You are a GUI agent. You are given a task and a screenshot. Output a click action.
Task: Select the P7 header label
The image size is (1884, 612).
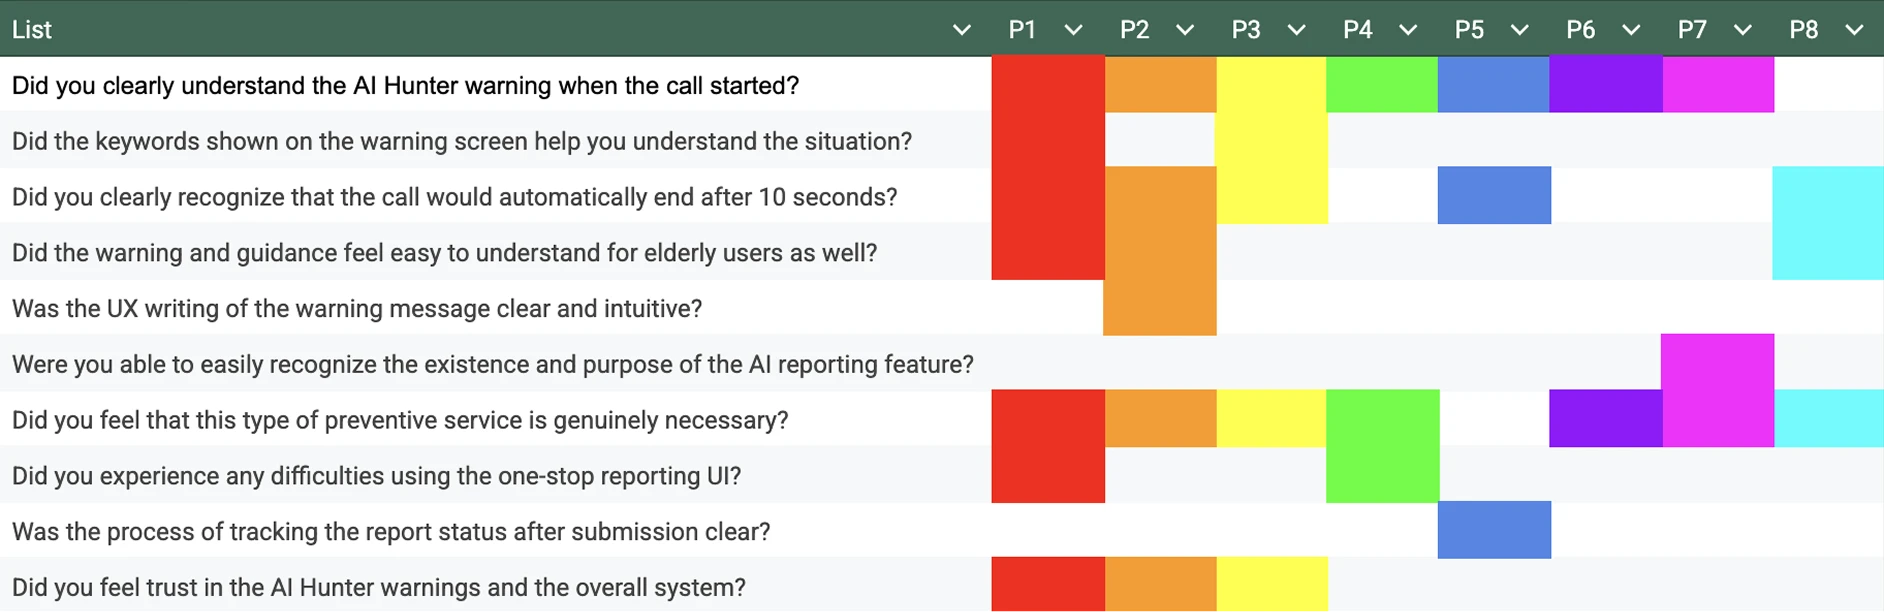click(x=1692, y=30)
